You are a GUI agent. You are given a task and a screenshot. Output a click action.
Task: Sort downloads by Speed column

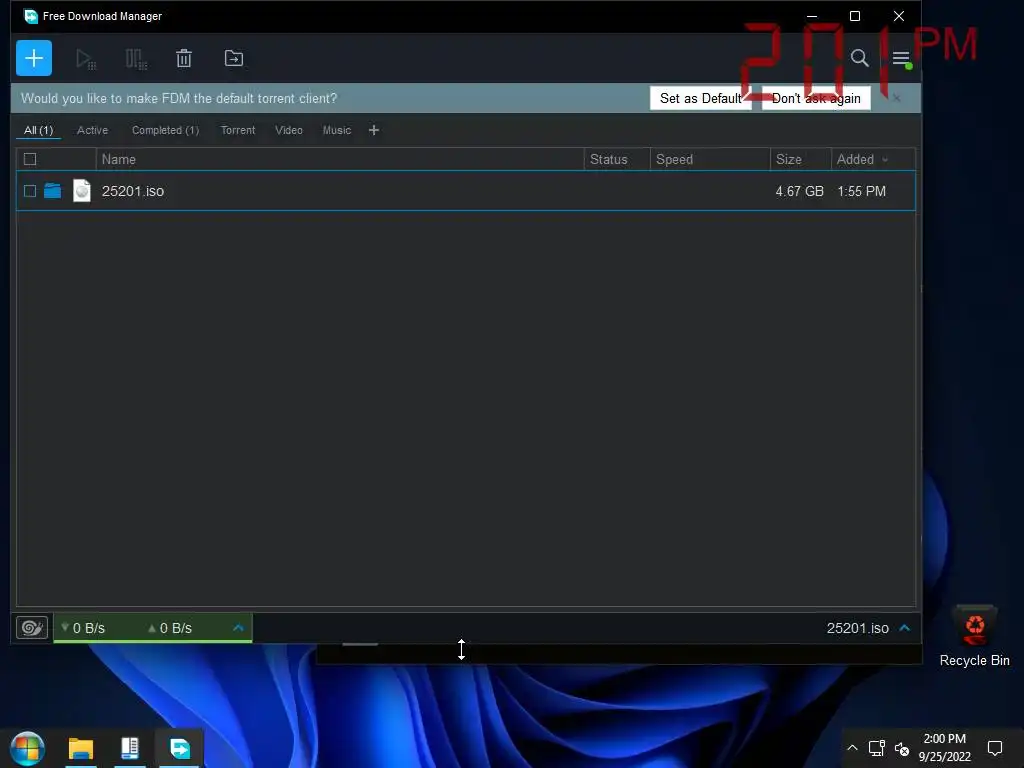(x=710, y=159)
